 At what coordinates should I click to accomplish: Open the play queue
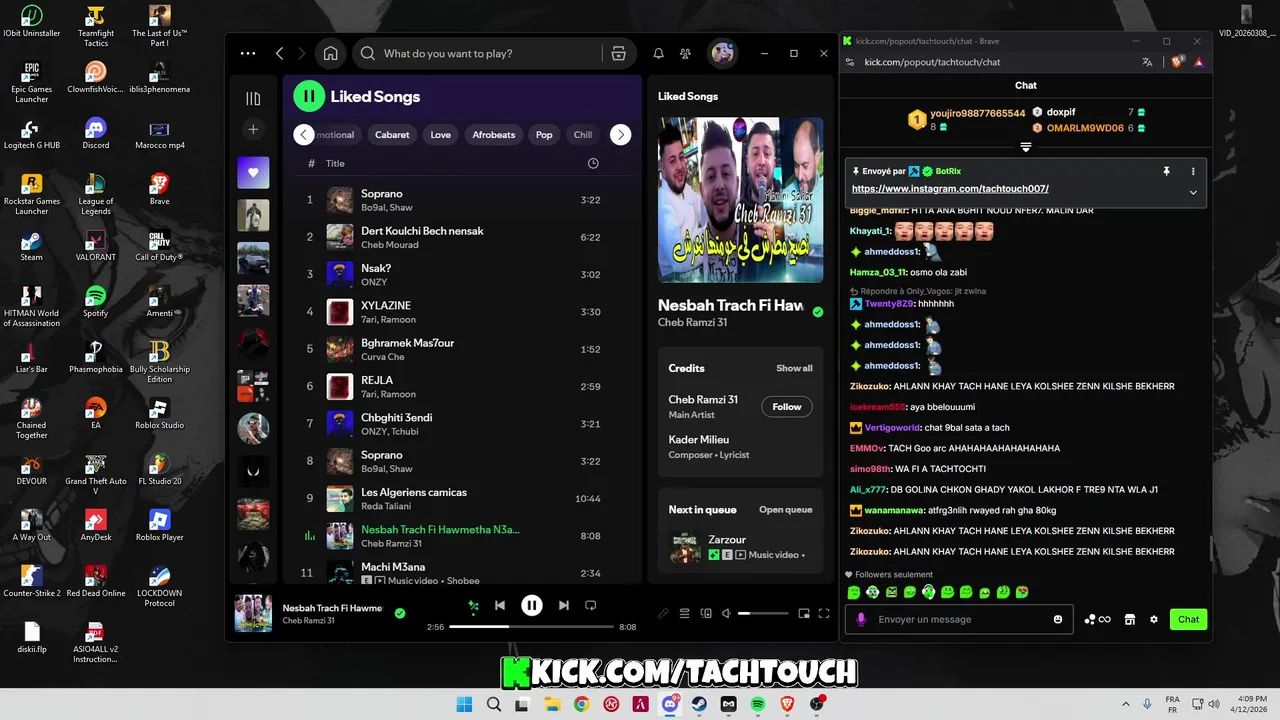tap(785, 510)
